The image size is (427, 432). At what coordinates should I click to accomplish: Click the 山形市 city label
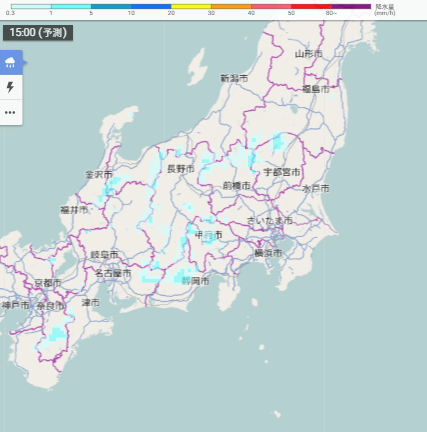309,54
